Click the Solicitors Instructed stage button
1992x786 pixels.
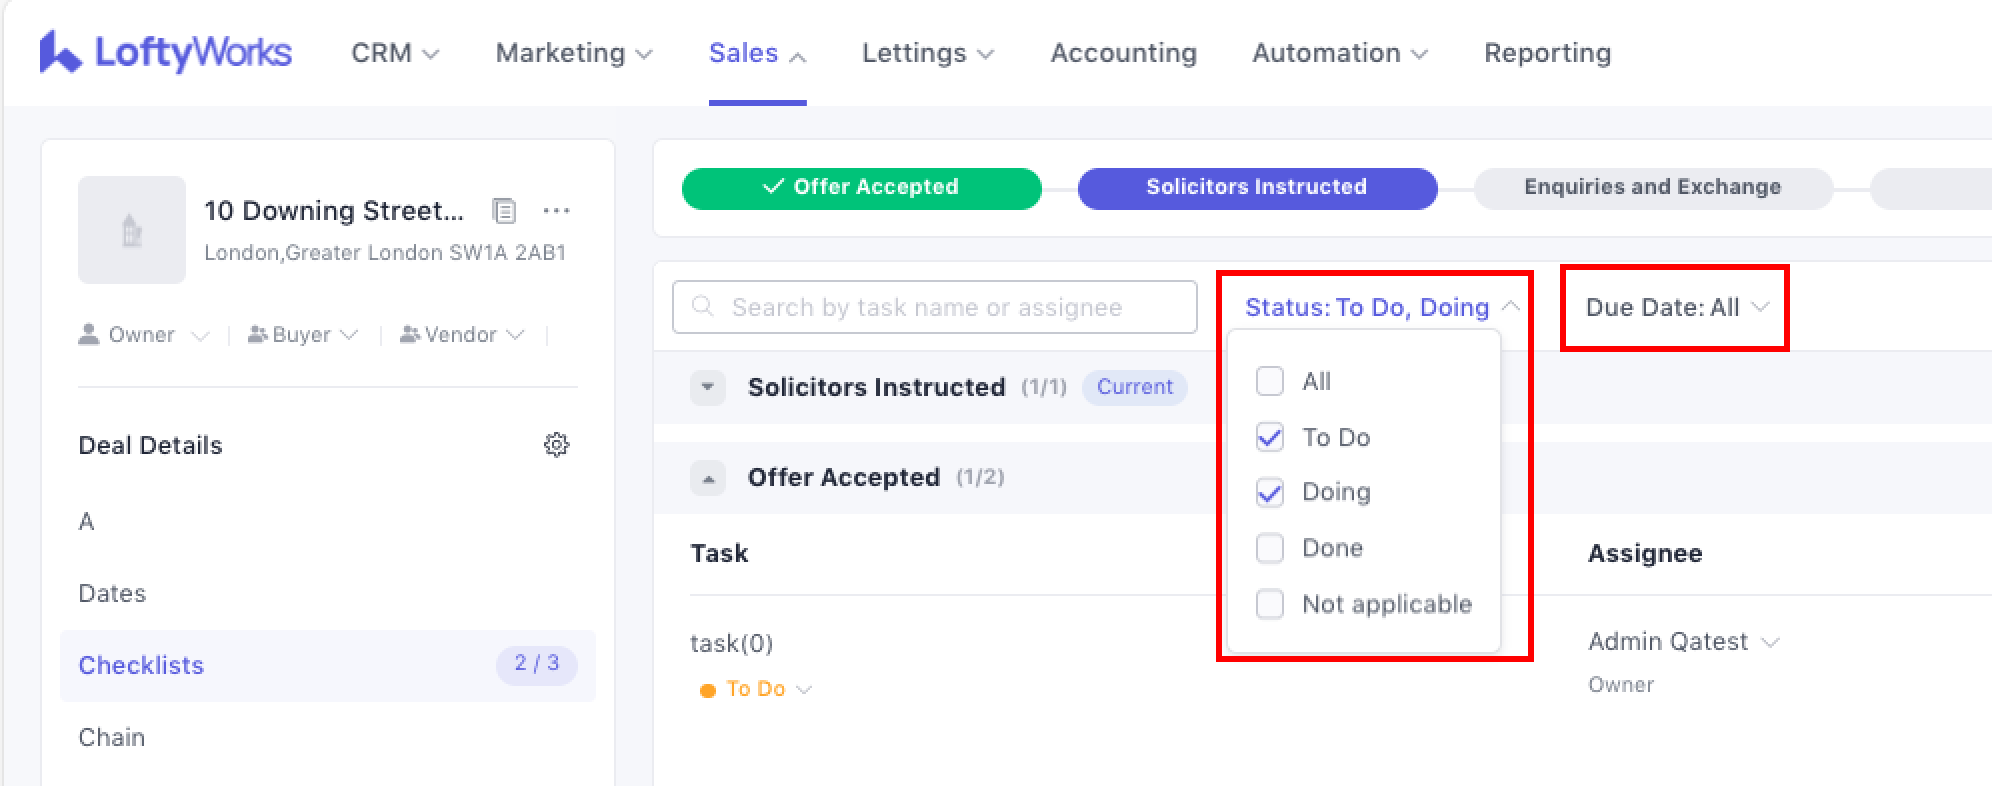1257,188
